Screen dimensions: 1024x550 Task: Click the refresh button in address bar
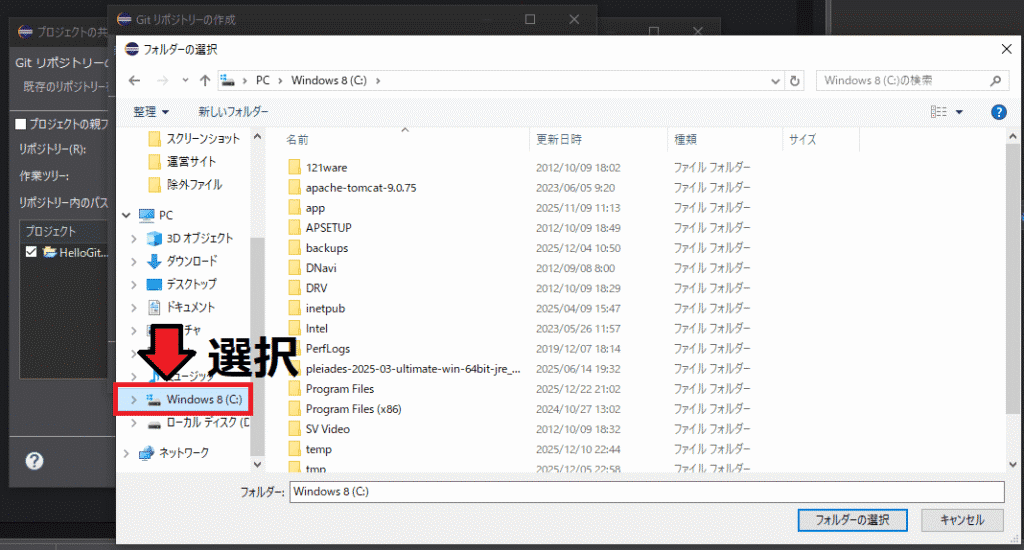795,81
